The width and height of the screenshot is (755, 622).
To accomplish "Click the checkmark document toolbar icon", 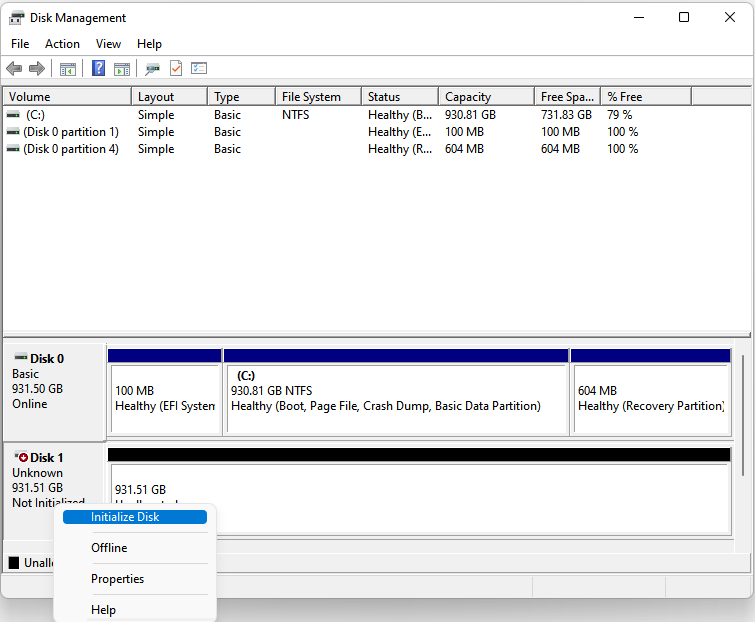I will click(176, 69).
